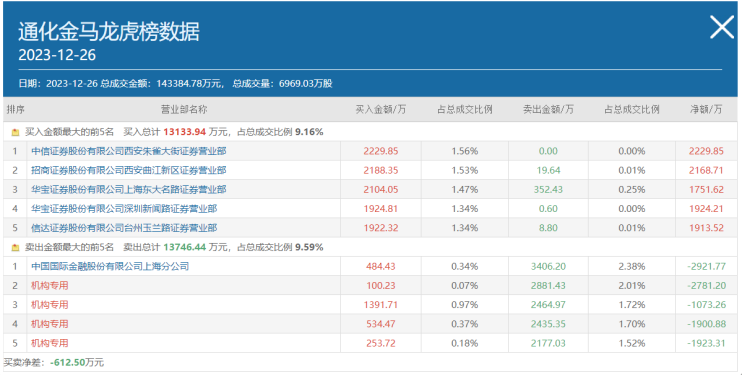
Task: Click the 营业部名称 column header
Action: click(x=184, y=110)
